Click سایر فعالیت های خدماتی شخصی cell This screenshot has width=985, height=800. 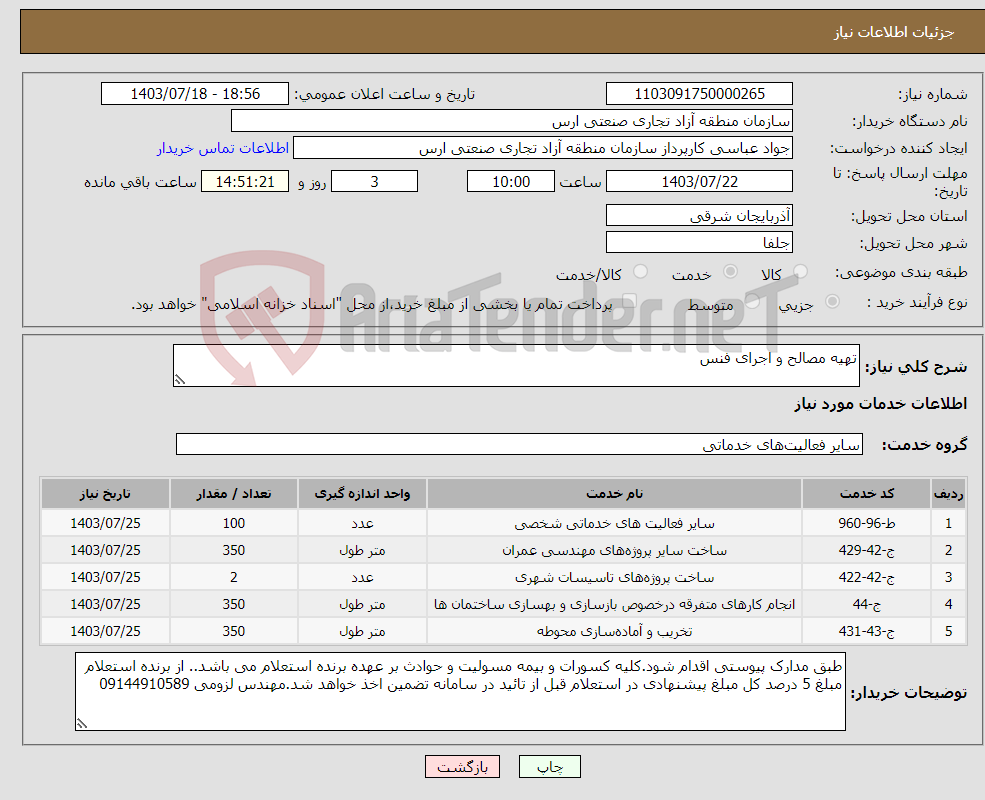click(x=614, y=523)
